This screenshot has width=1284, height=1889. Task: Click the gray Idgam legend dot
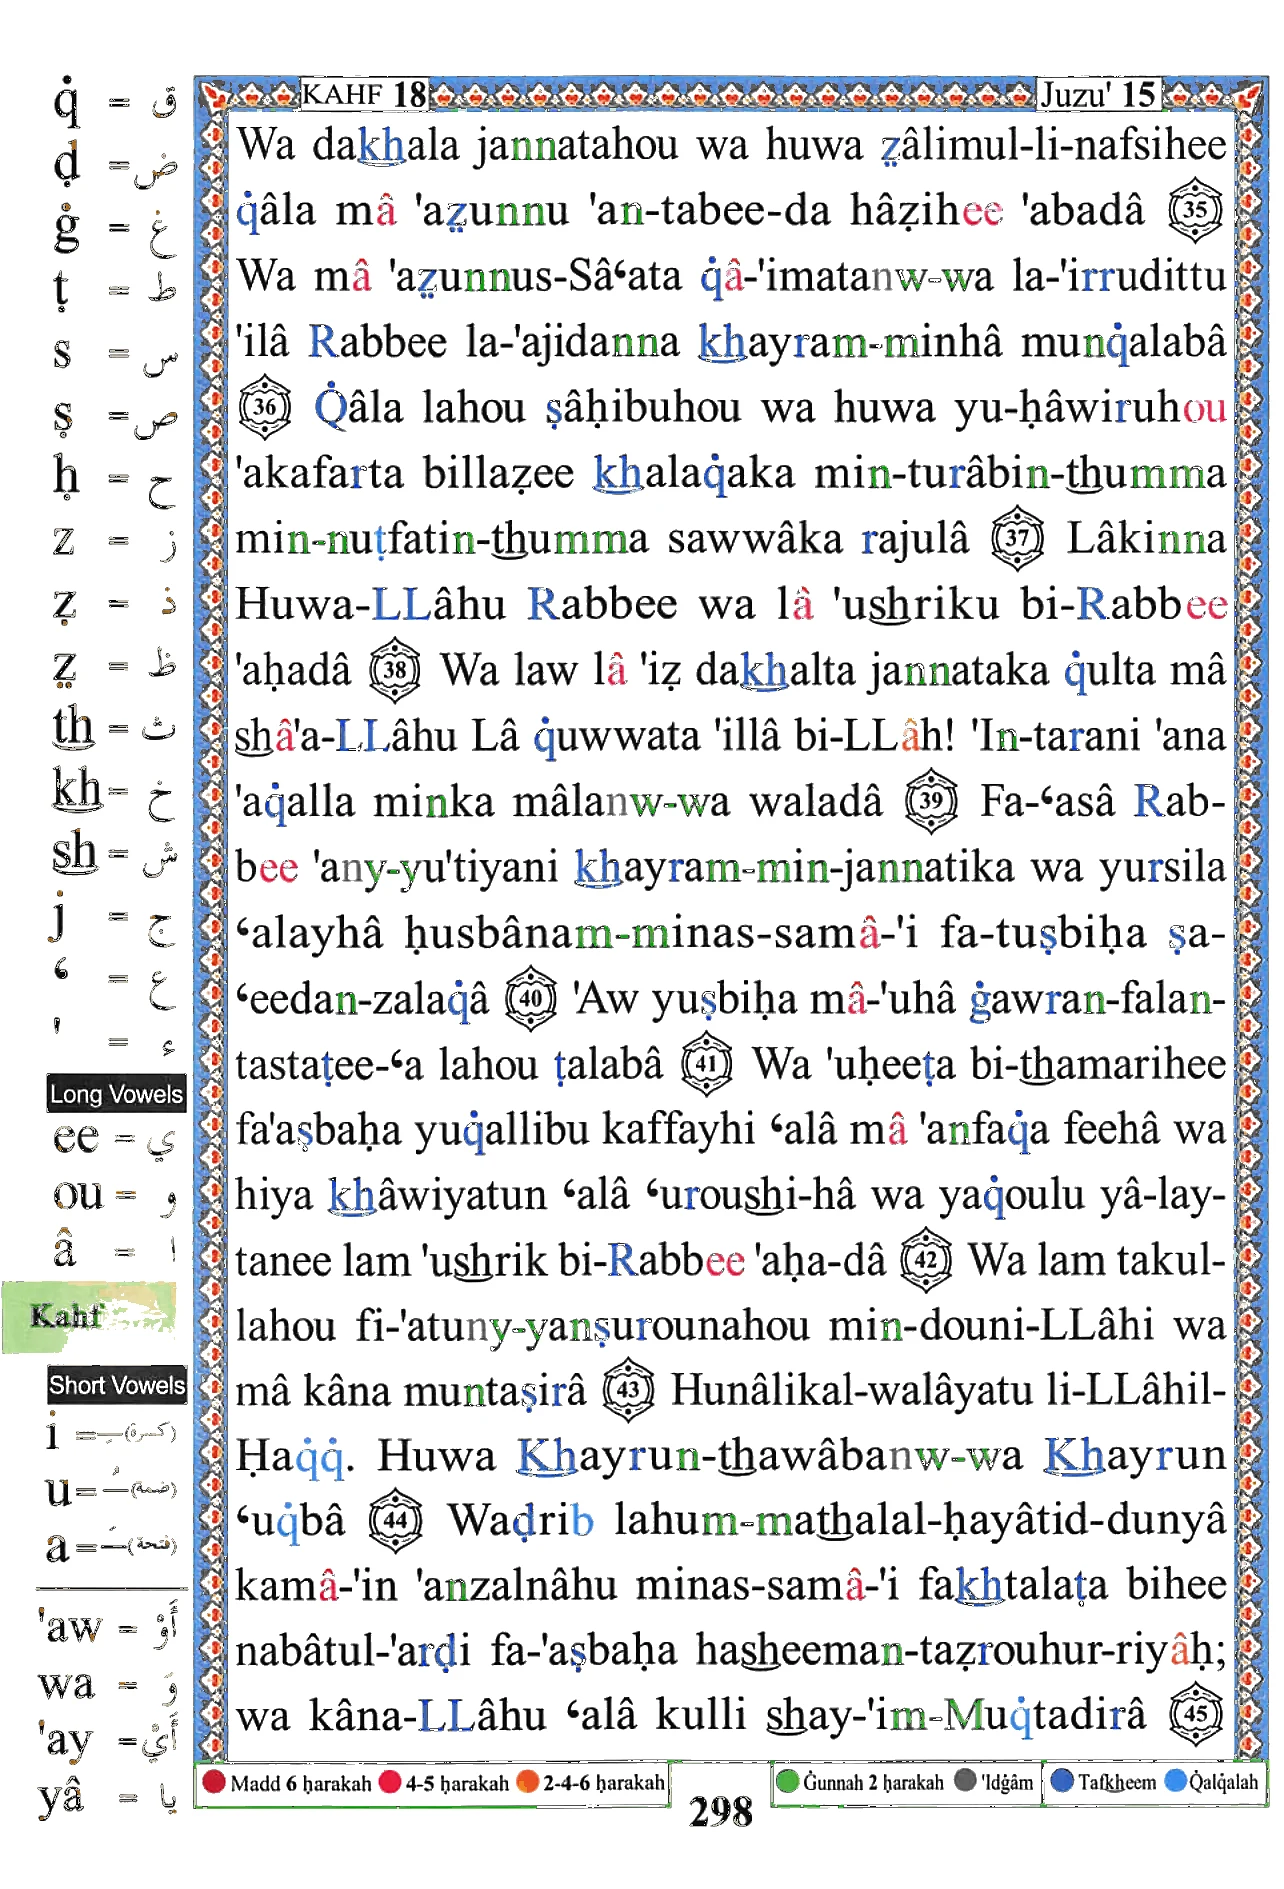point(965,1781)
